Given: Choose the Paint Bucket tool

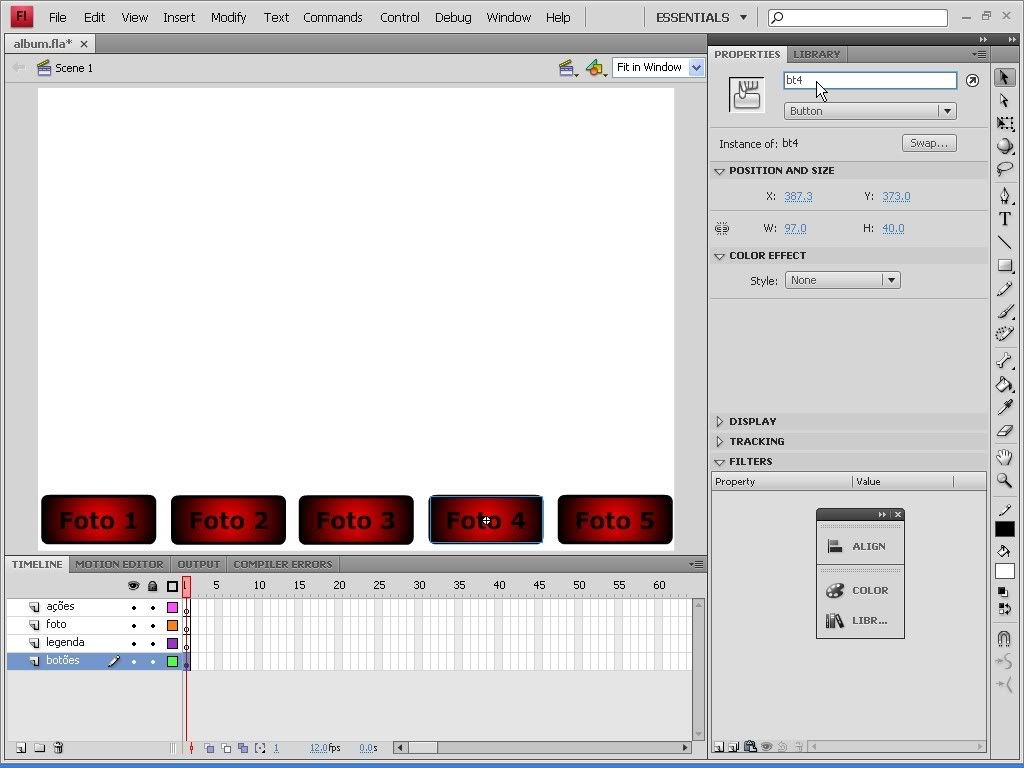Looking at the screenshot, I should [x=1005, y=384].
